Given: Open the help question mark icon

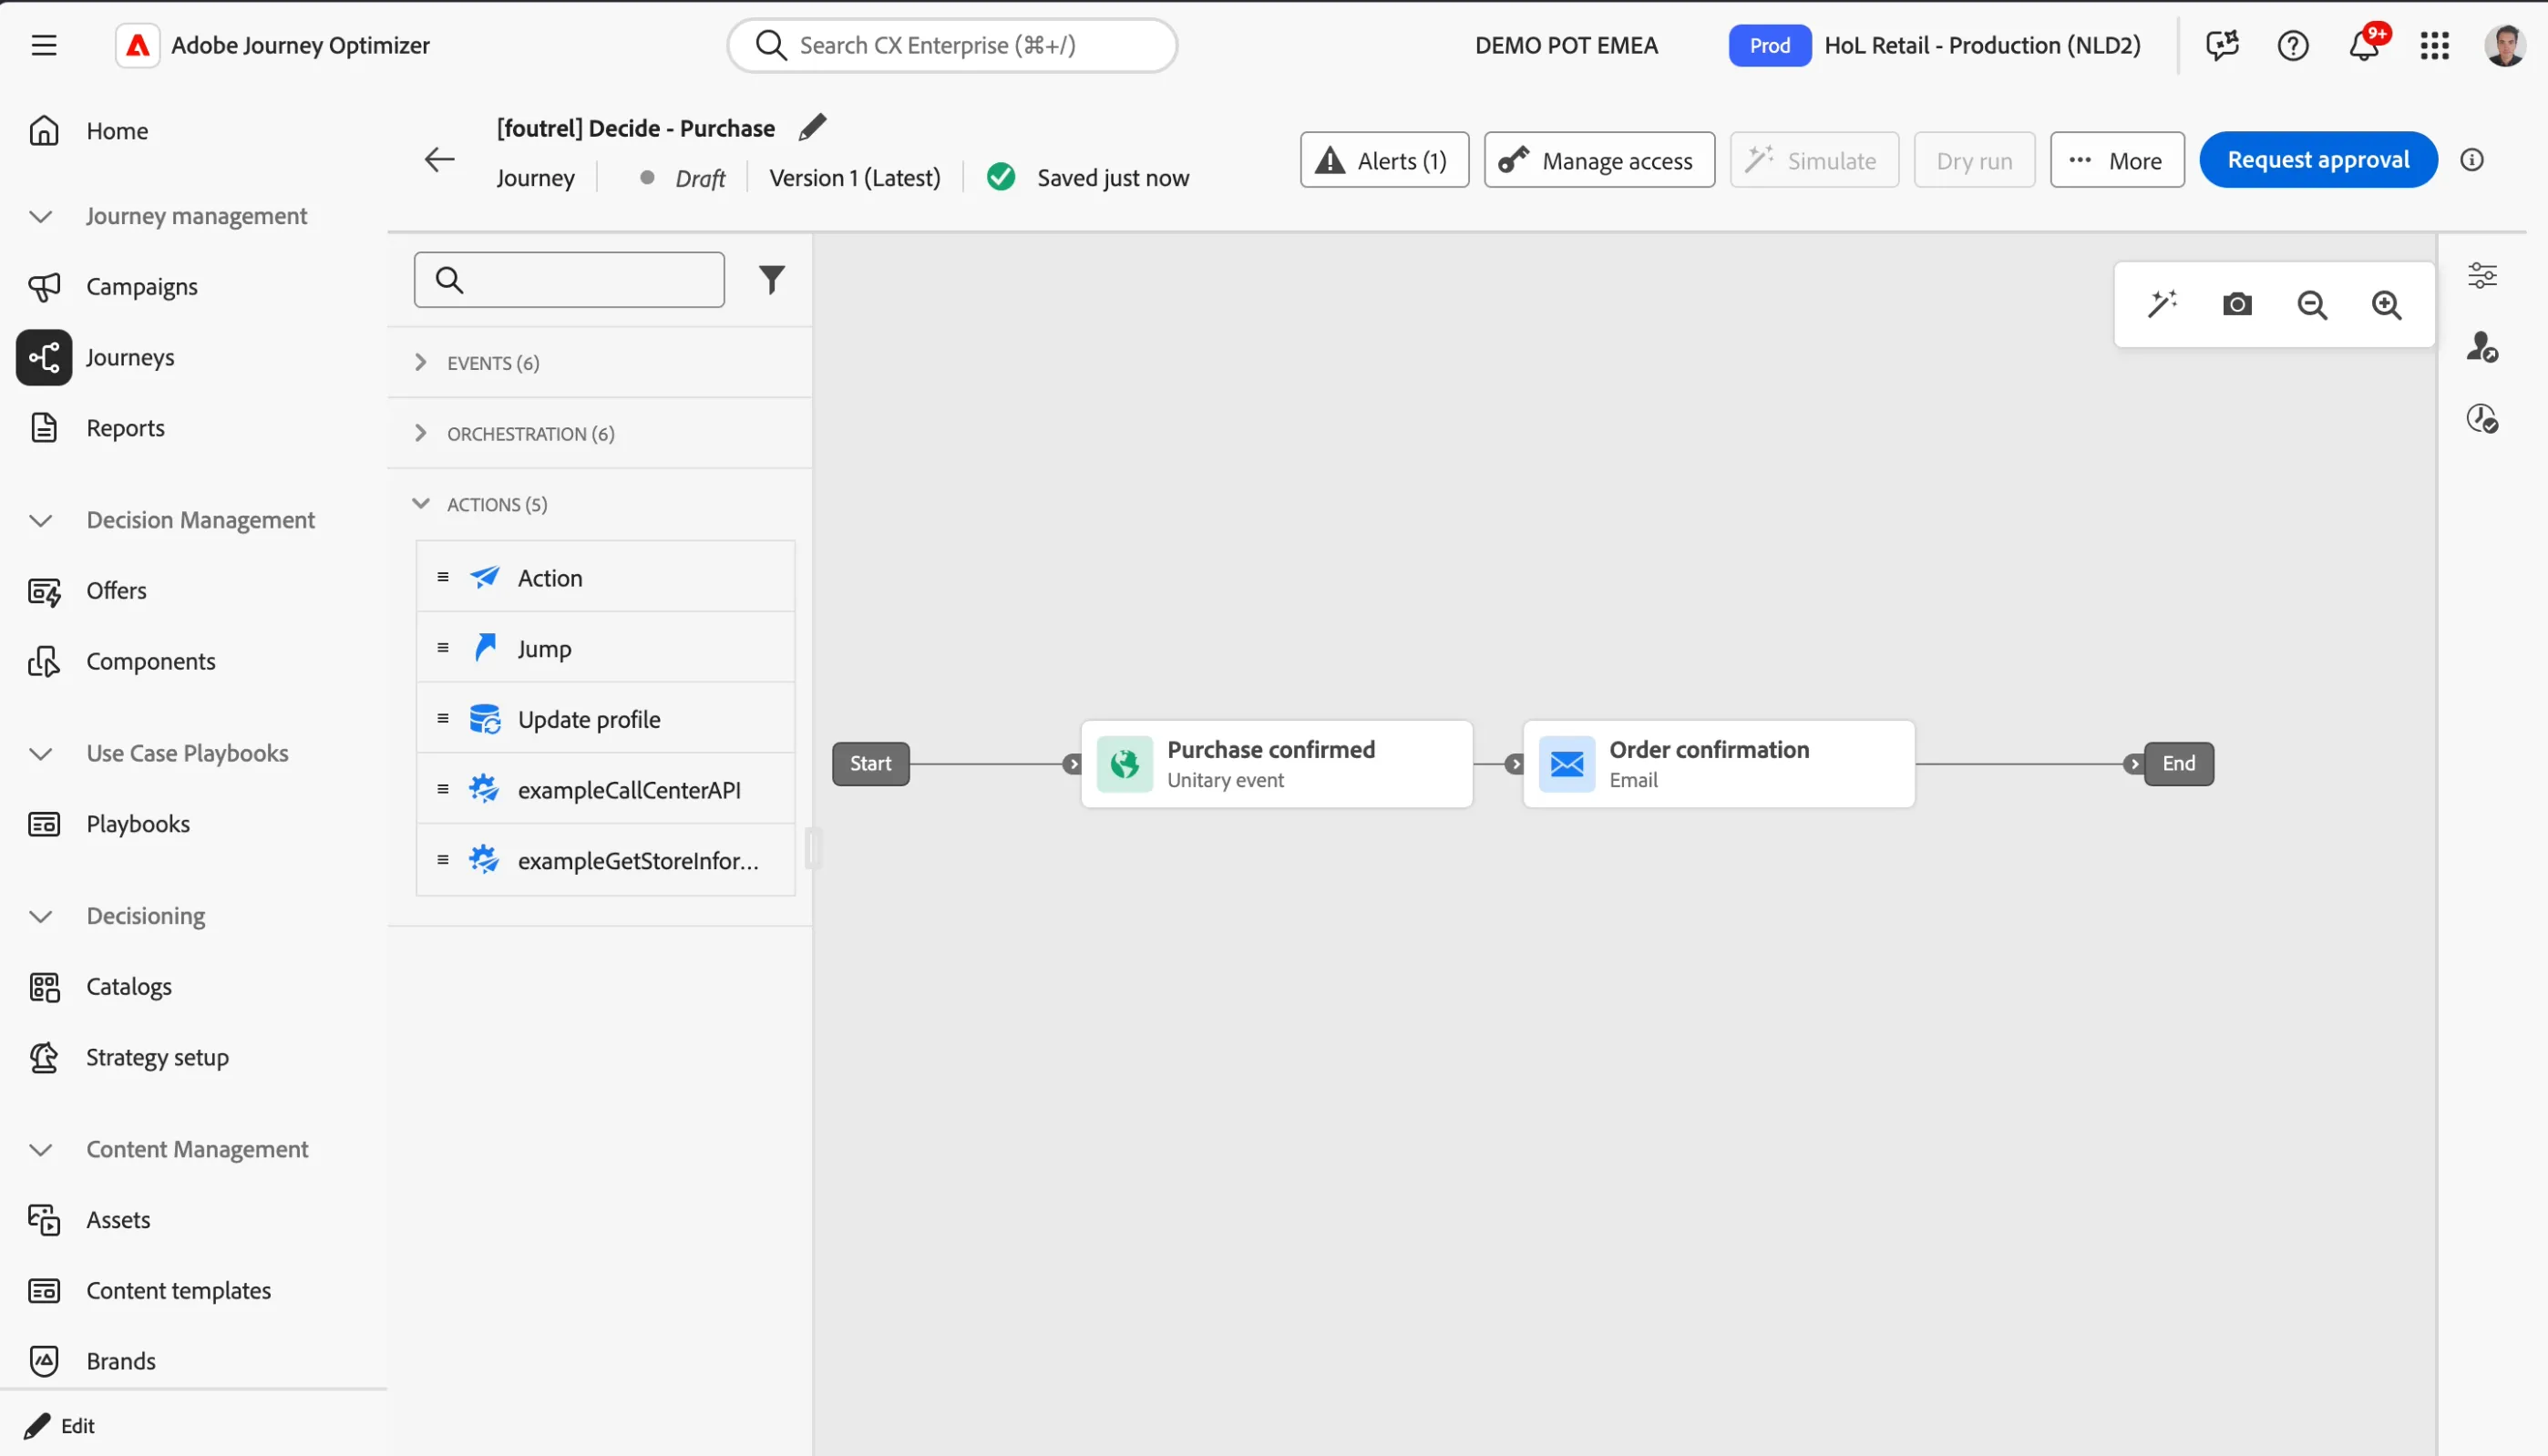Looking at the screenshot, I should [x=2293, y=45].
